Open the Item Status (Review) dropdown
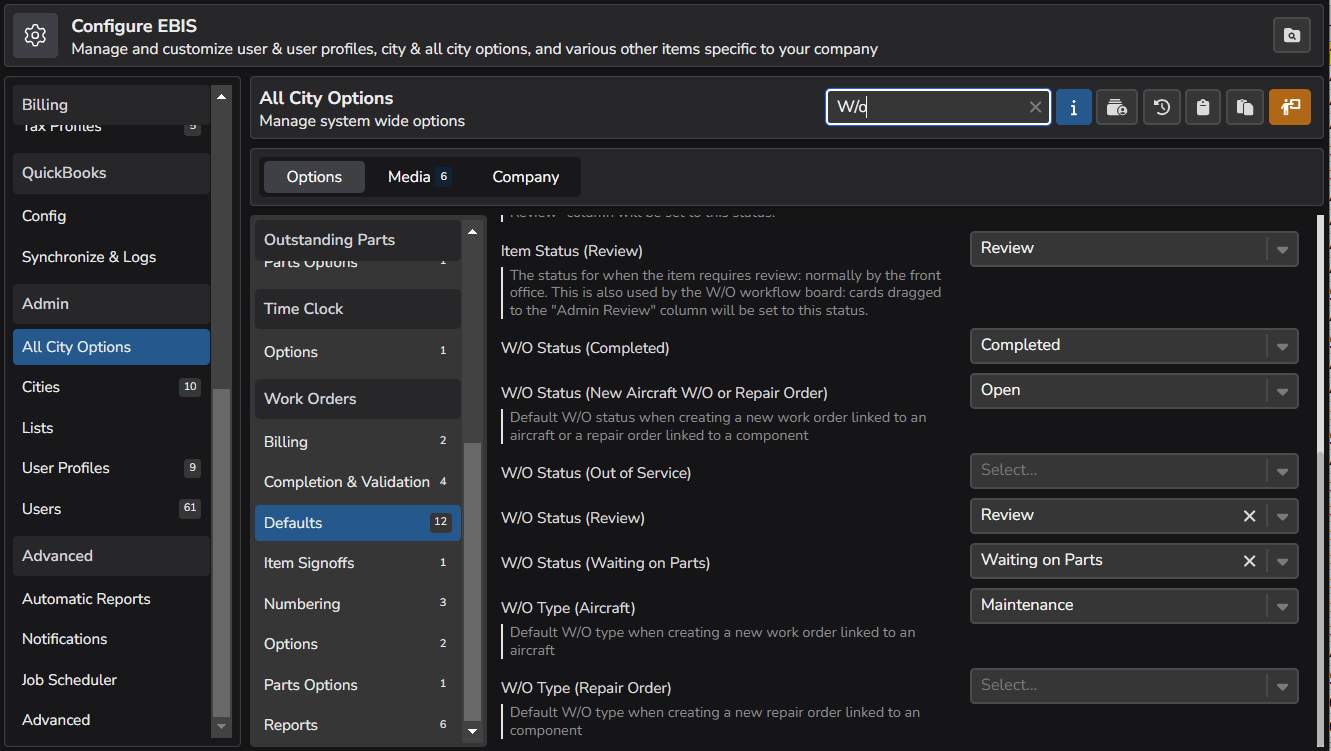Screen dimensions: 1331x751 [1282, 248]
